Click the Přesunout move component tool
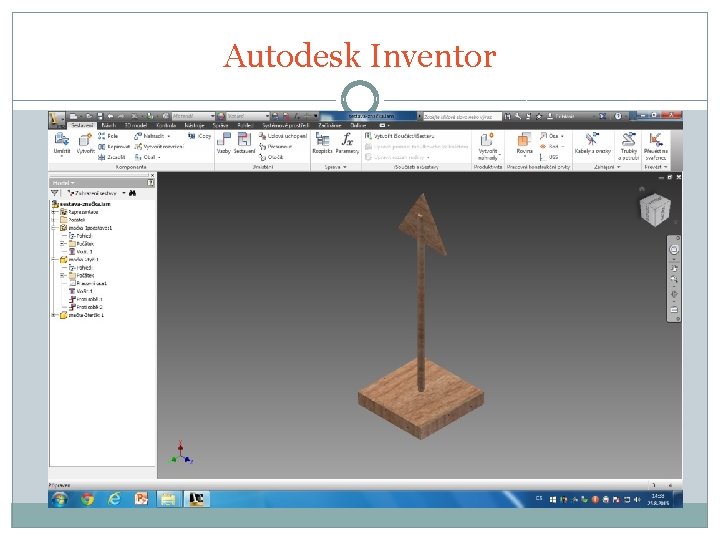 click(x=276, y=146)
